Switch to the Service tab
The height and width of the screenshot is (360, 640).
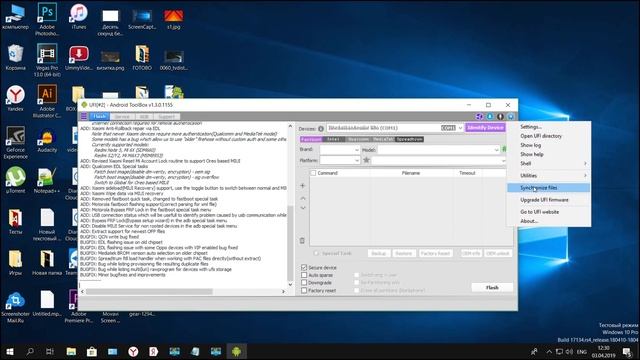pyautogui.click(x=122, y=116)
